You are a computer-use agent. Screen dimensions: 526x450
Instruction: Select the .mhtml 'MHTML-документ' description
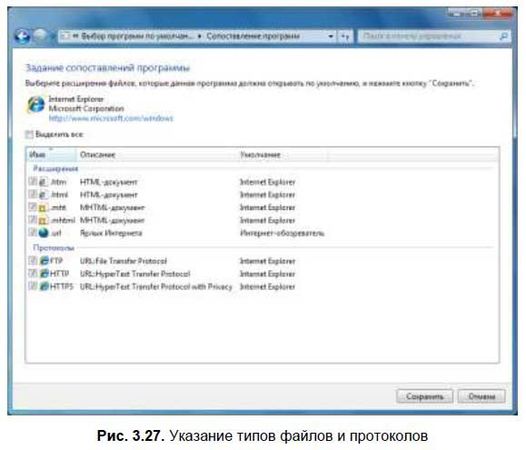pyautogui.click(x=112, y=220)
